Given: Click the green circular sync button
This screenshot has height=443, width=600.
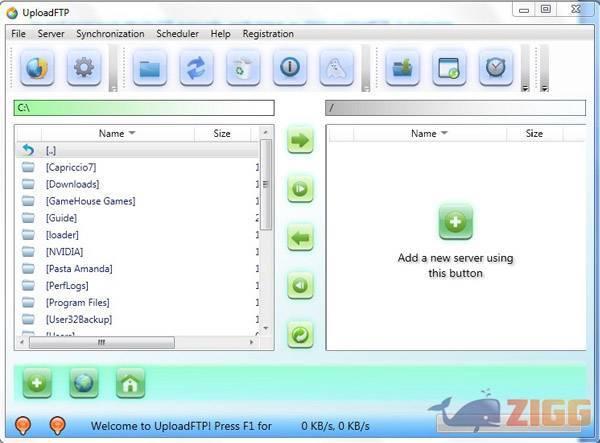Looking at the screenshot, I should [x=300, y=334].
